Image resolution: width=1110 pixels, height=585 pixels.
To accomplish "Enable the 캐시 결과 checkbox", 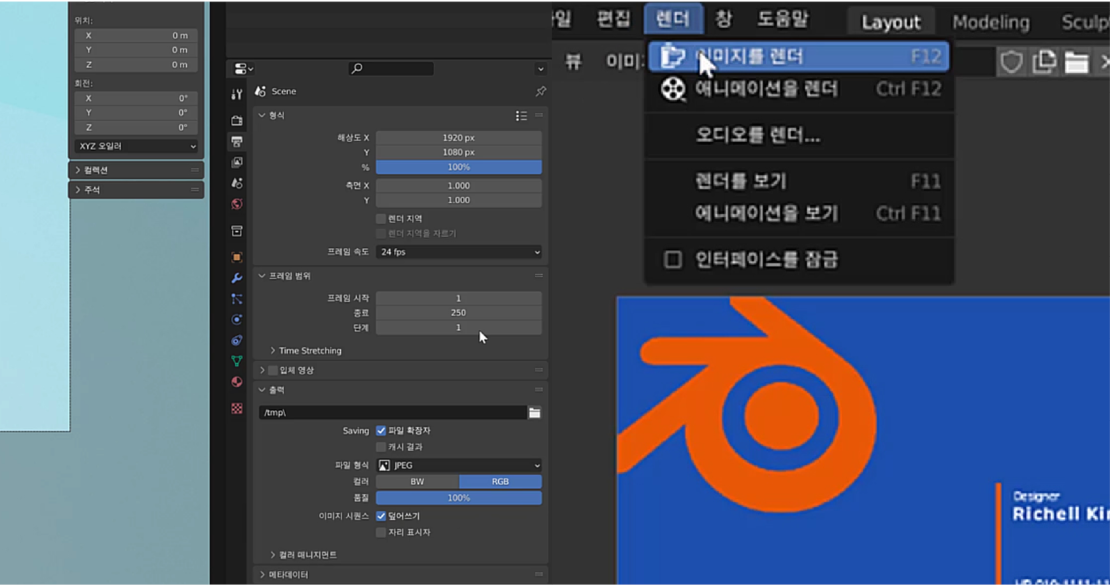I will 381,447.
